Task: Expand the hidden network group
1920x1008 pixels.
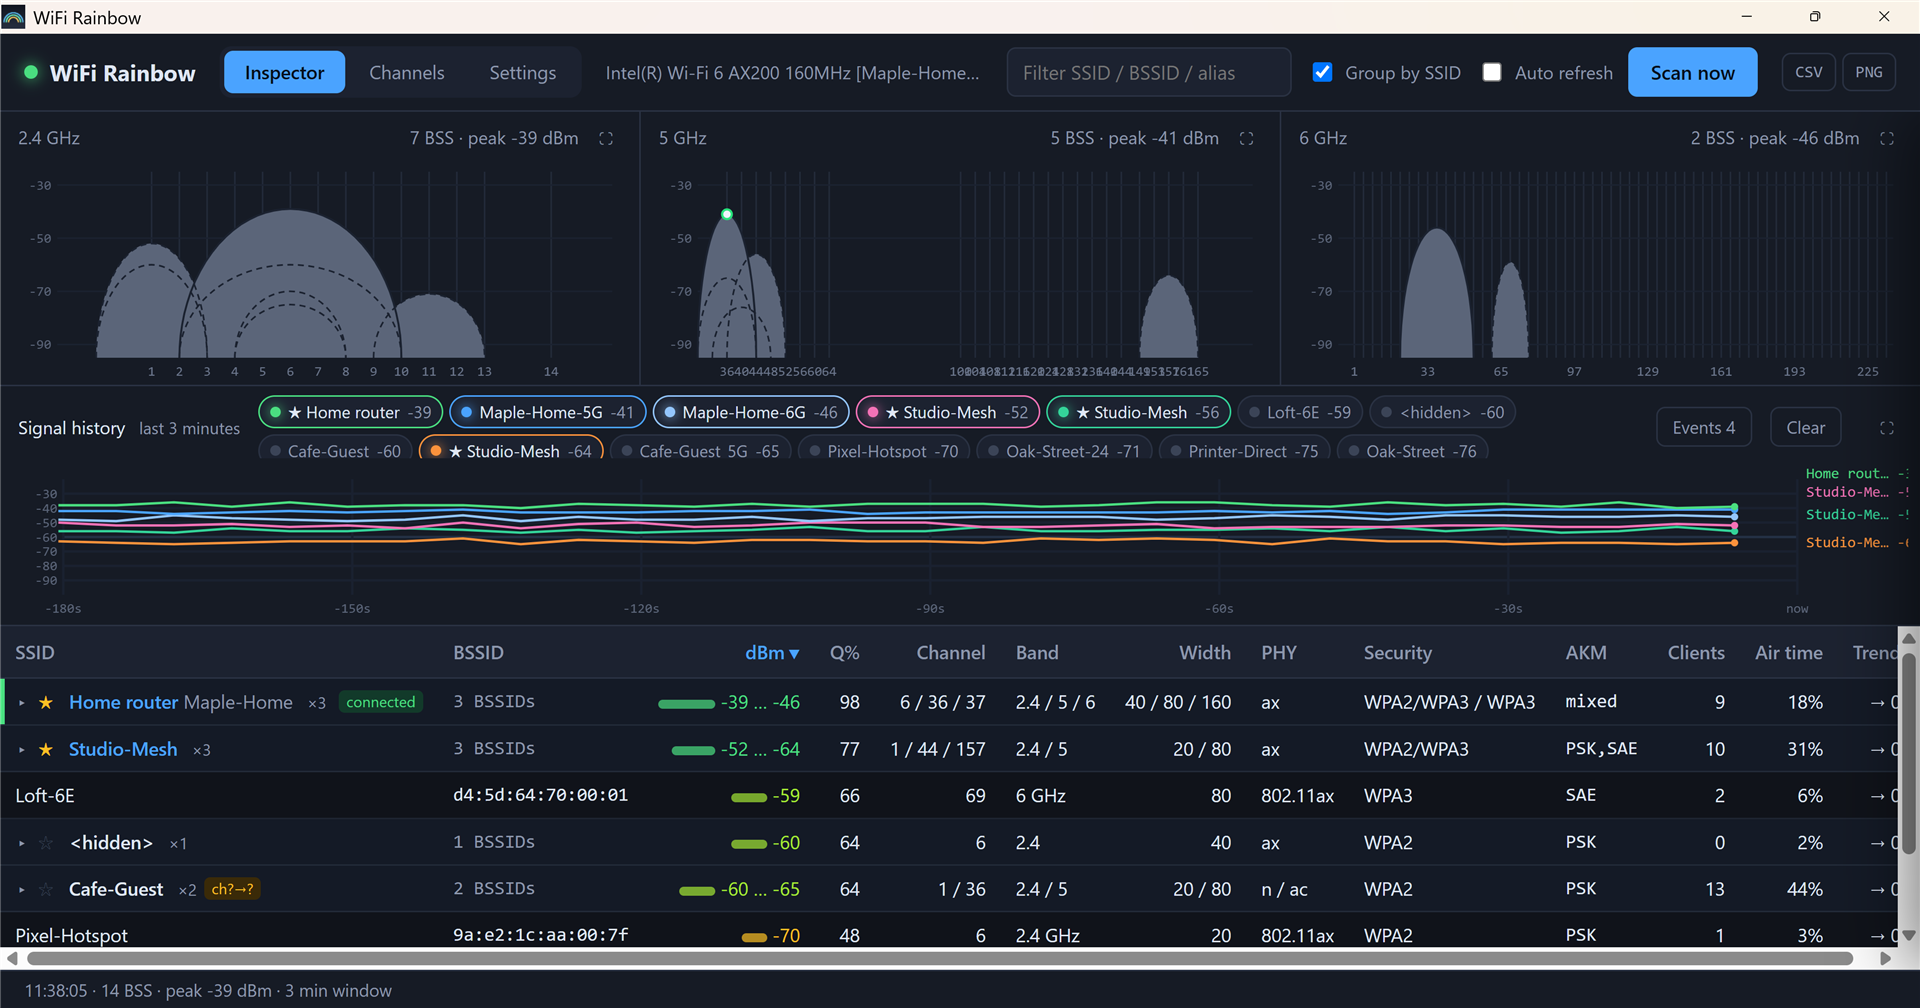Action: [22, 843]
